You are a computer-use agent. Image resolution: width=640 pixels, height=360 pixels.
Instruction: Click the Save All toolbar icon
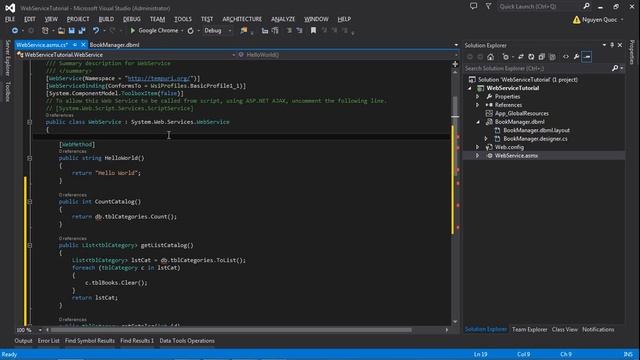pyautogui.click(x=82, y=31)
